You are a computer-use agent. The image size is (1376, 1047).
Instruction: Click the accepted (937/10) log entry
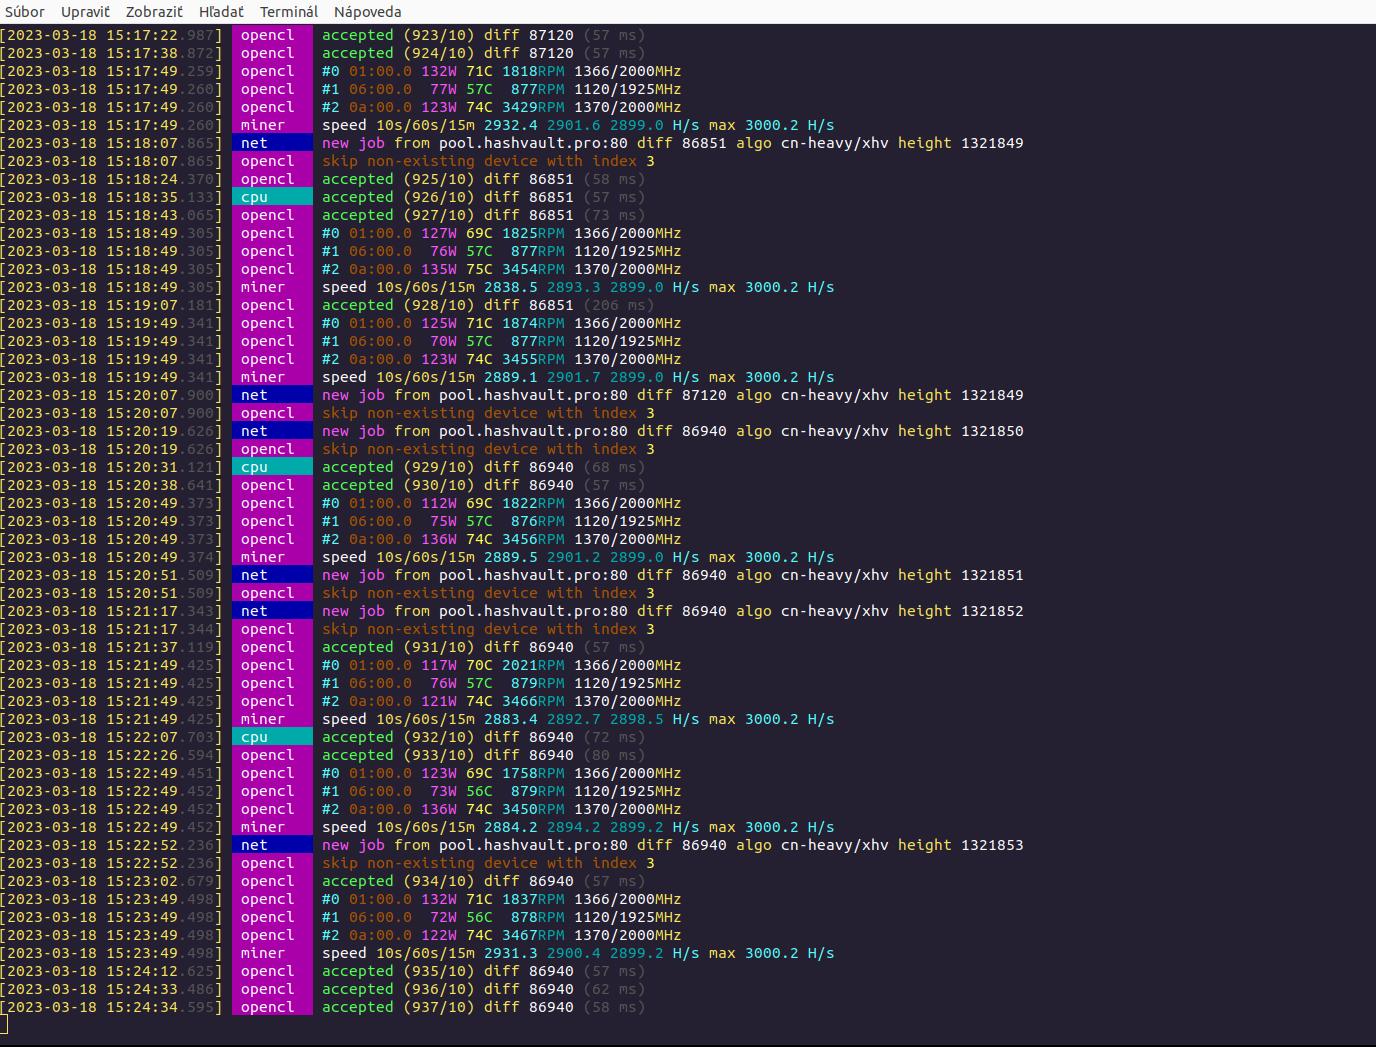[398, 1007]
